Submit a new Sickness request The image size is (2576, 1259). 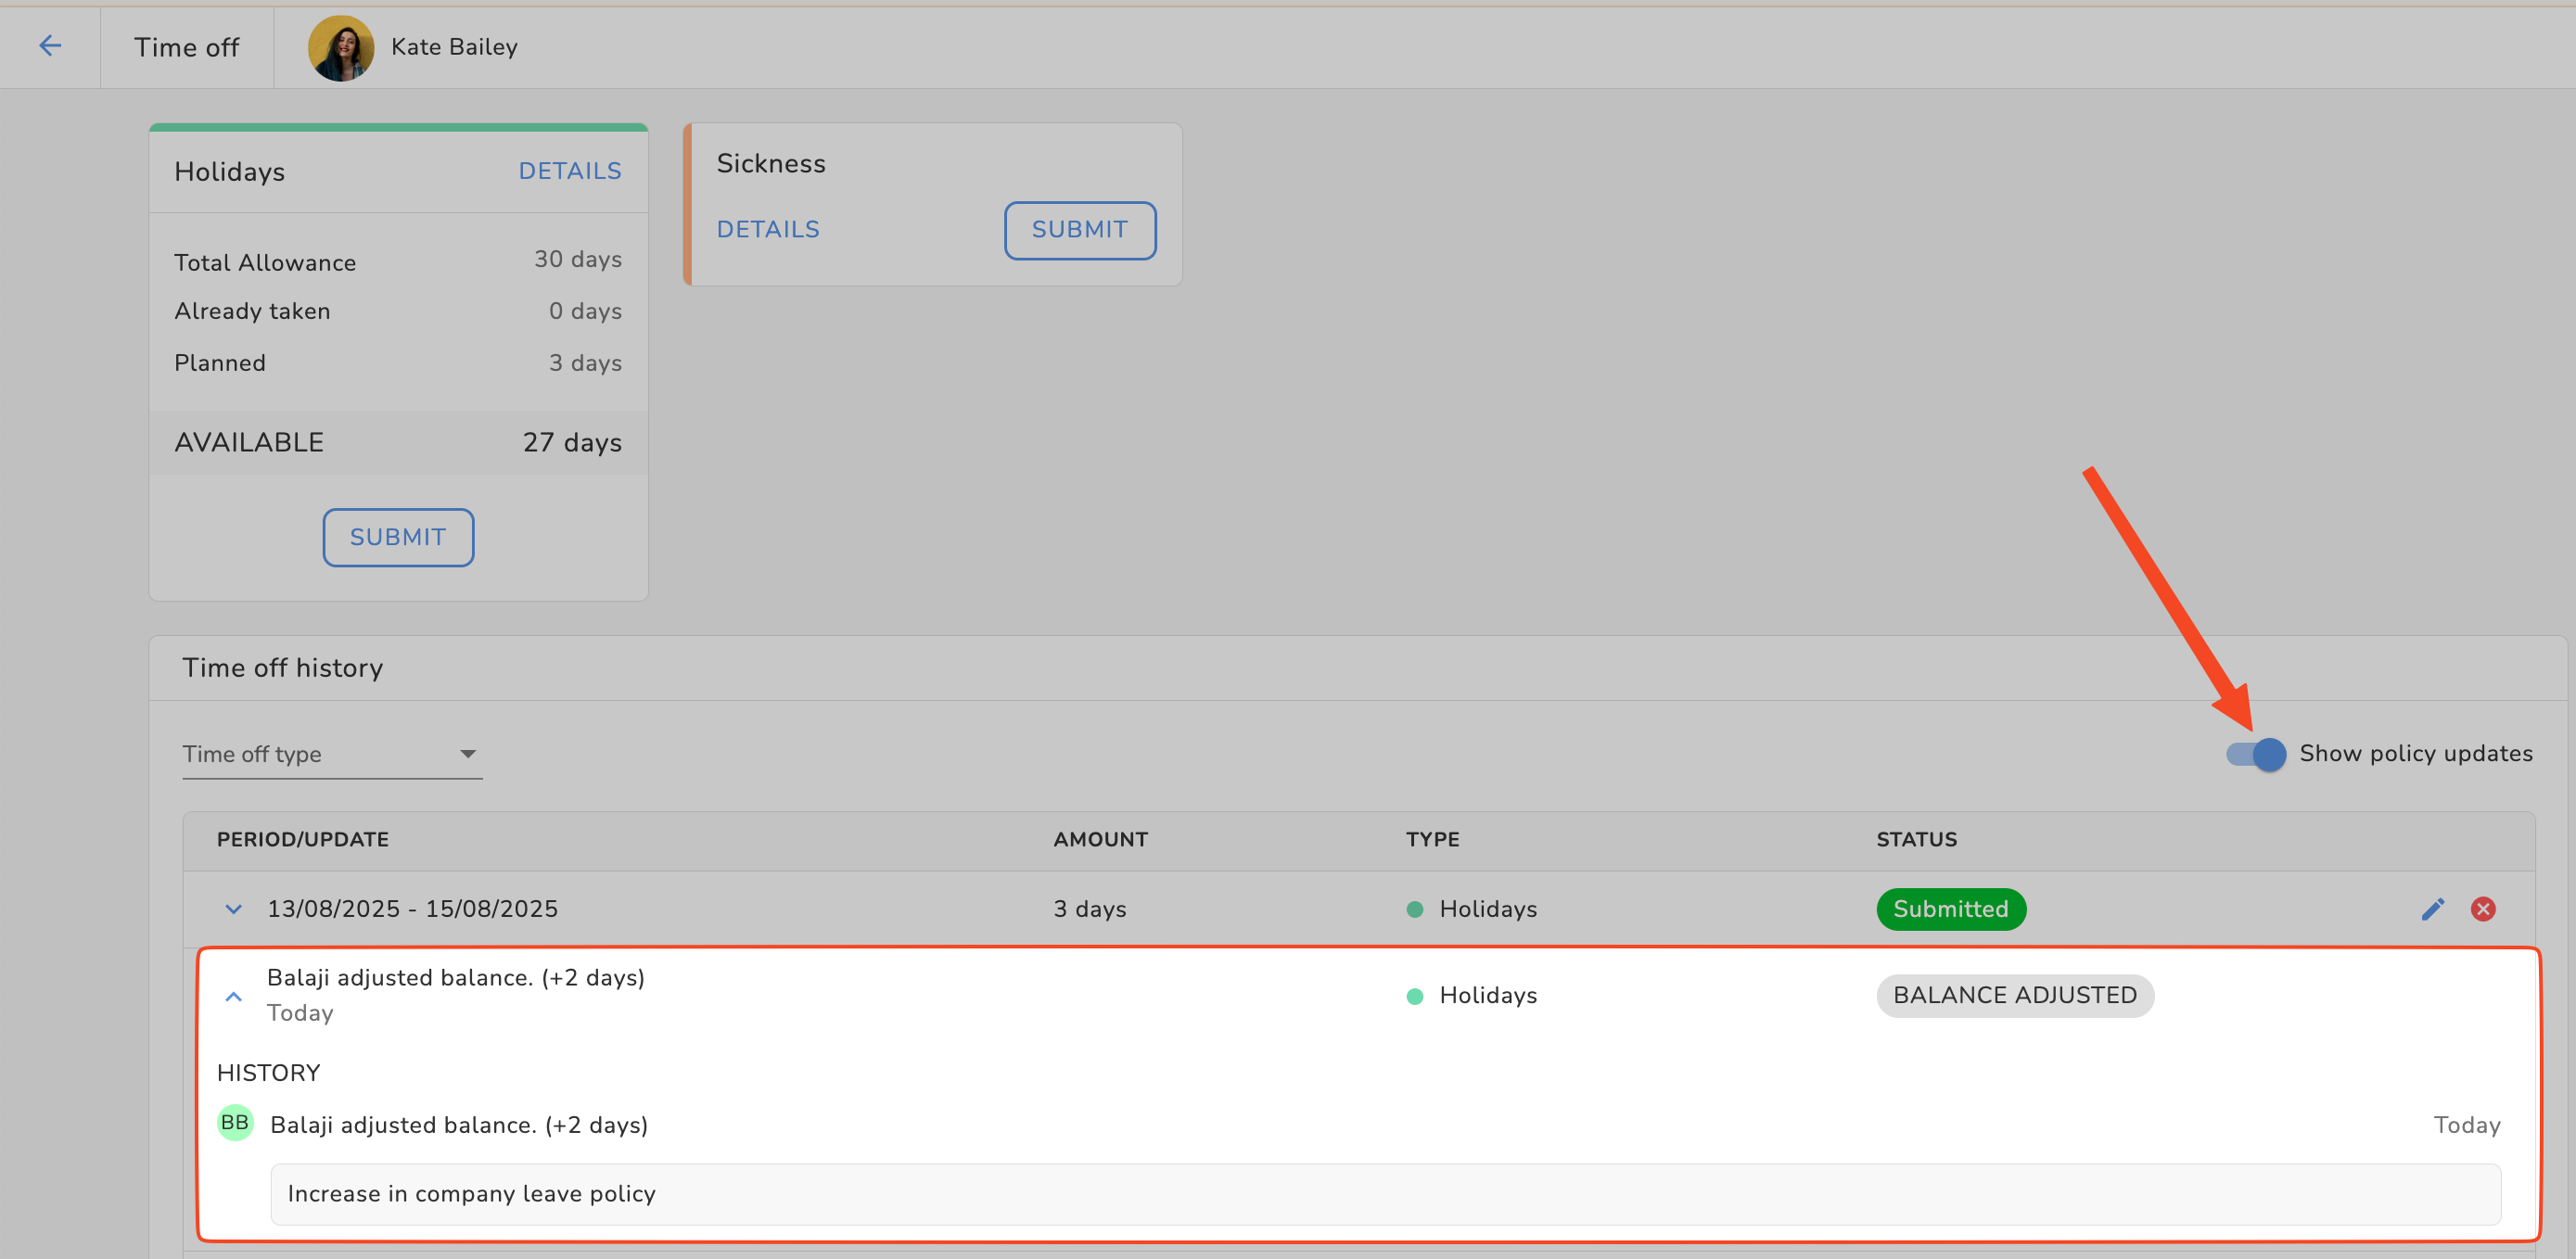pos(1079,230)
